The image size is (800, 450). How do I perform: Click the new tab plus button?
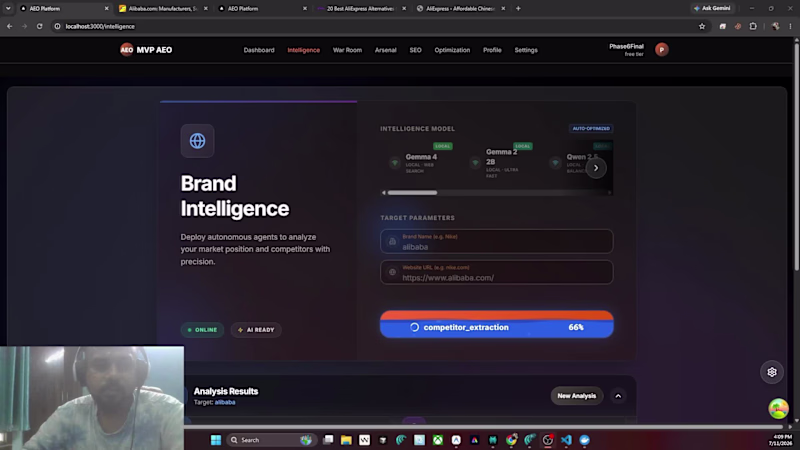(518, 8)
